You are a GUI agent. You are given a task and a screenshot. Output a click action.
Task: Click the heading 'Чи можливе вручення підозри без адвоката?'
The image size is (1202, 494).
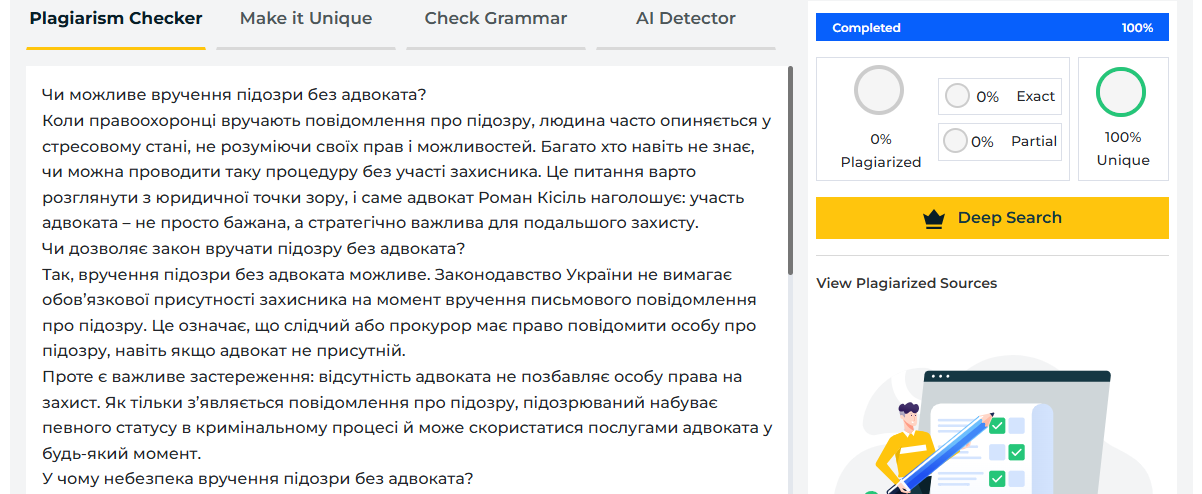234,95
